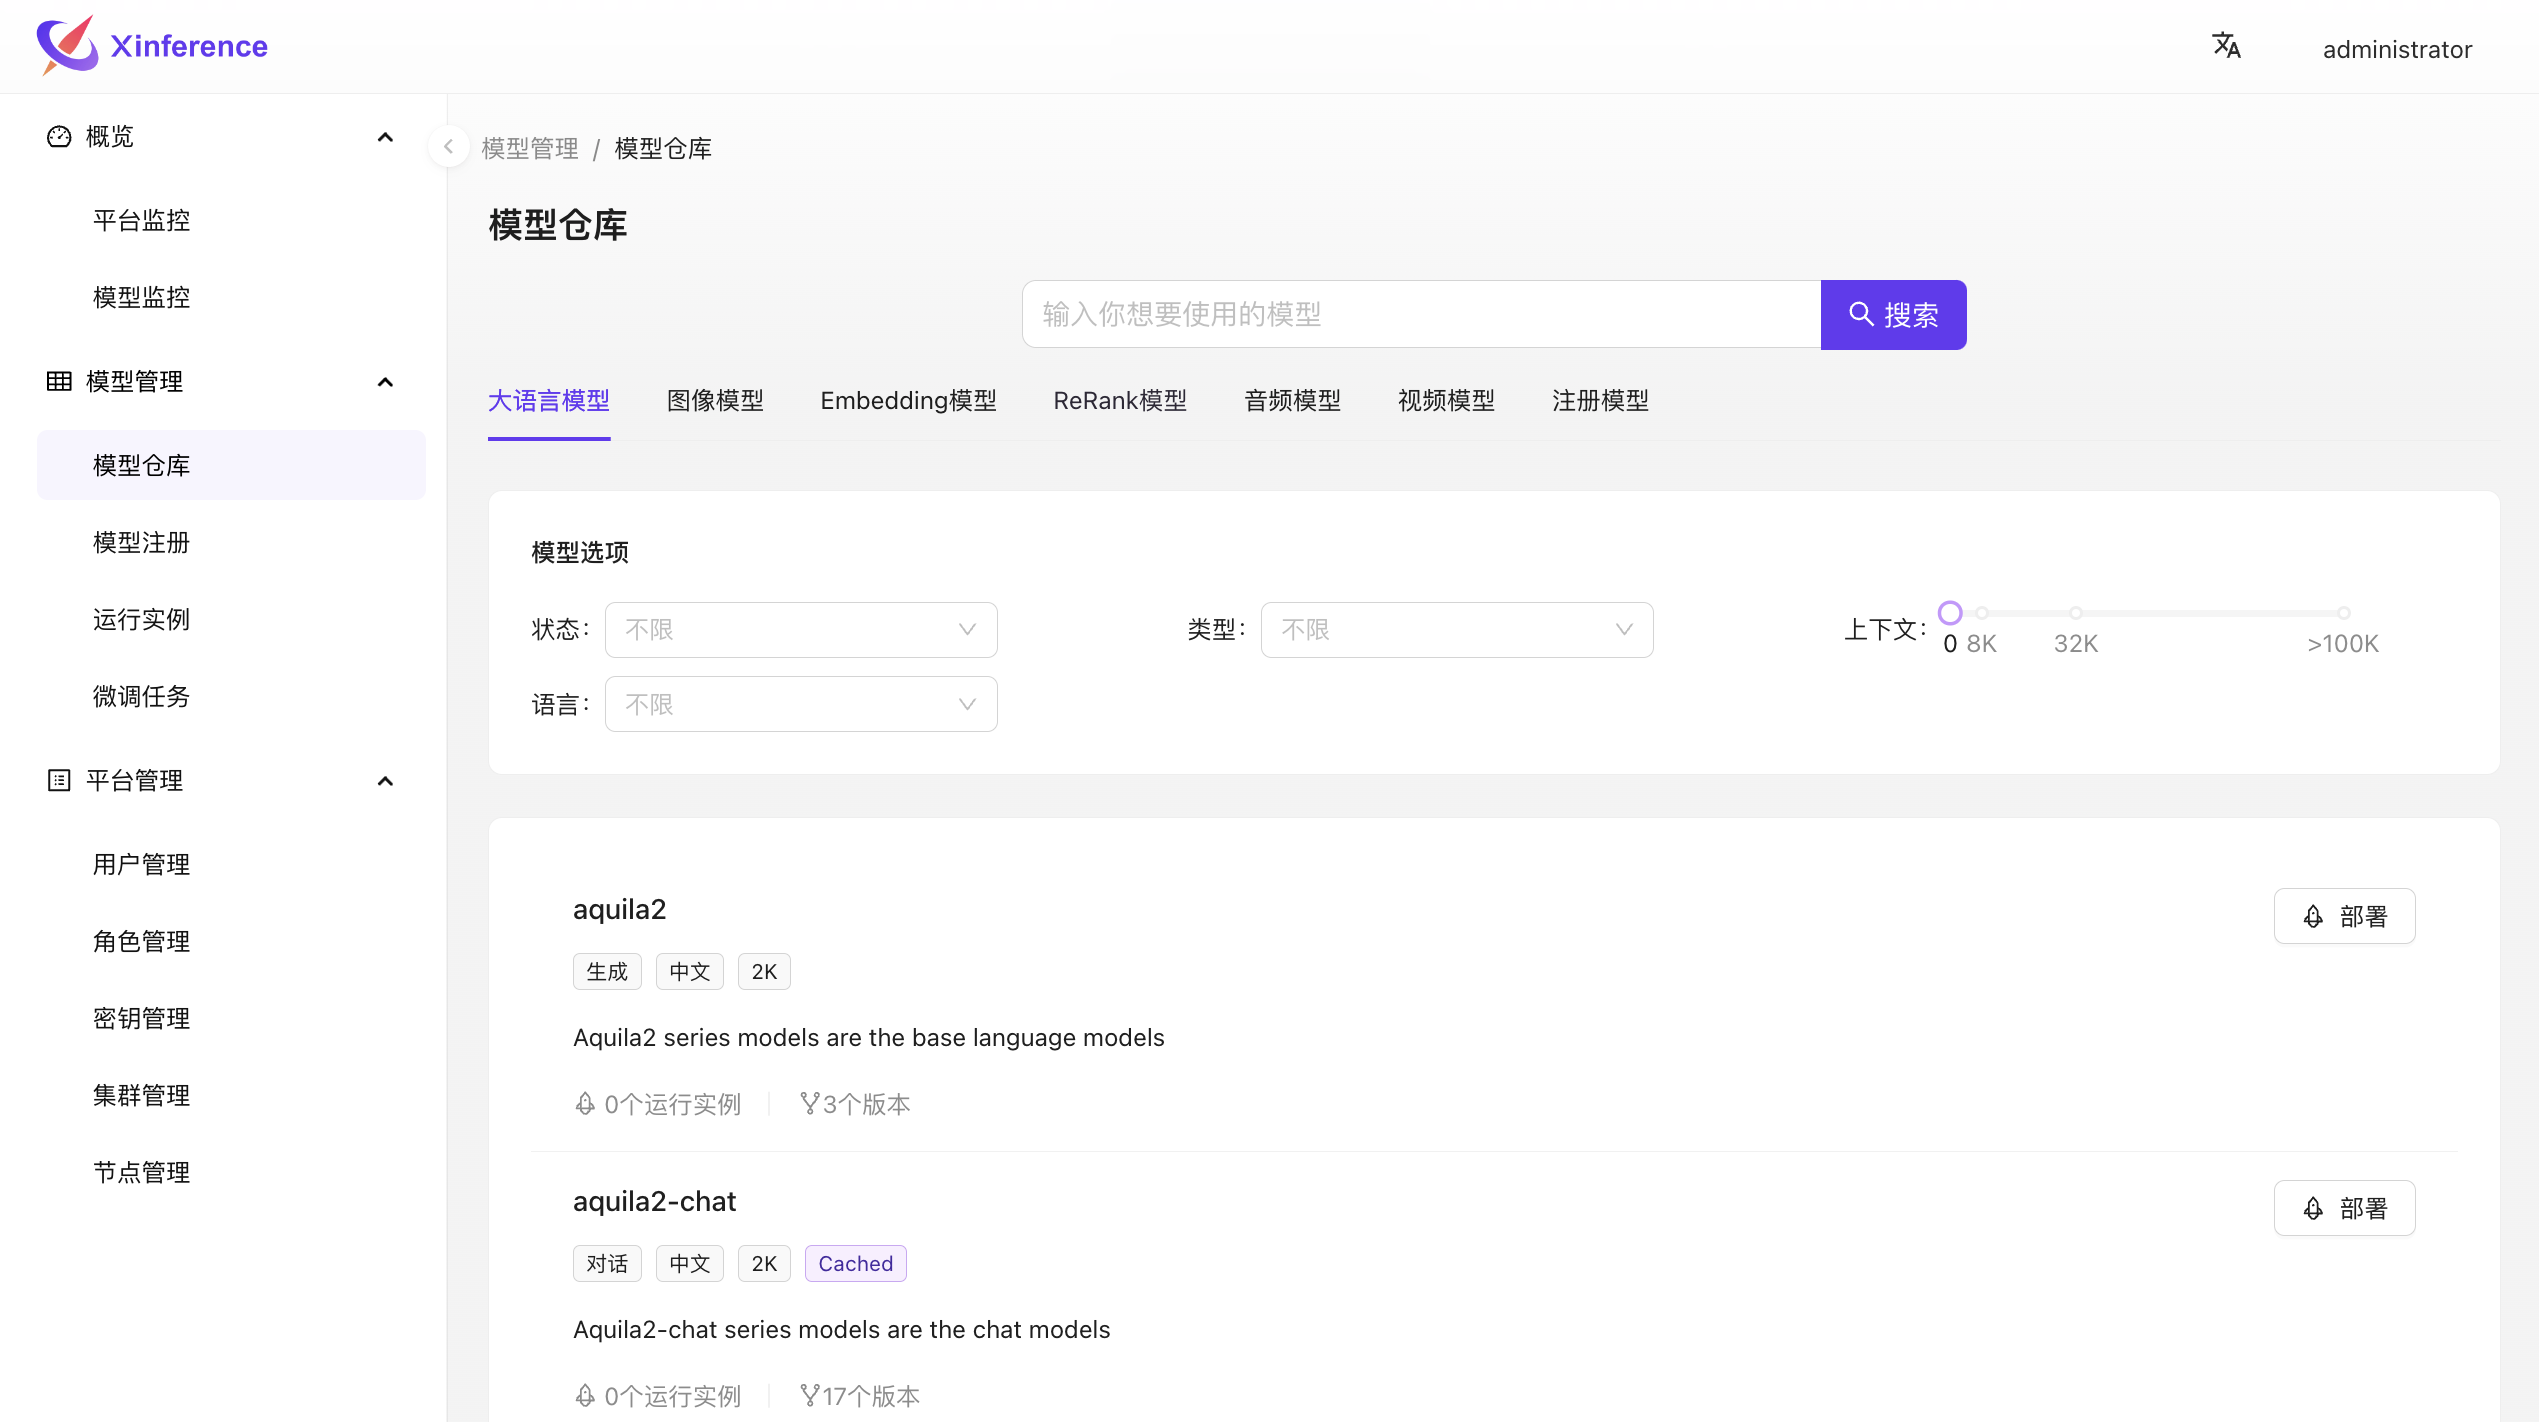Open 运行实例 in the sidebar
This screenshot has height=1422, width=2539.
(x=141, y=619)
